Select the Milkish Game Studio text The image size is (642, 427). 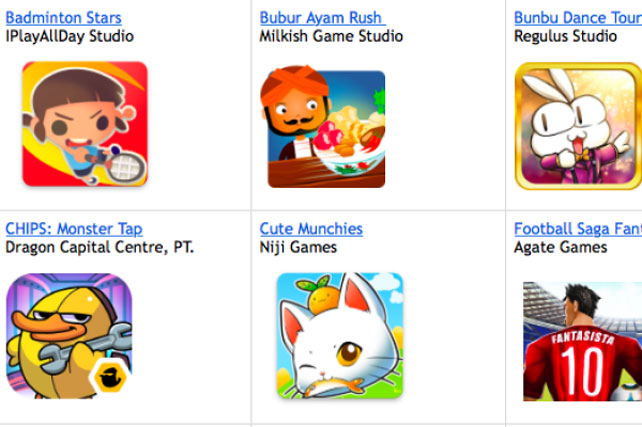coord(331,36)
